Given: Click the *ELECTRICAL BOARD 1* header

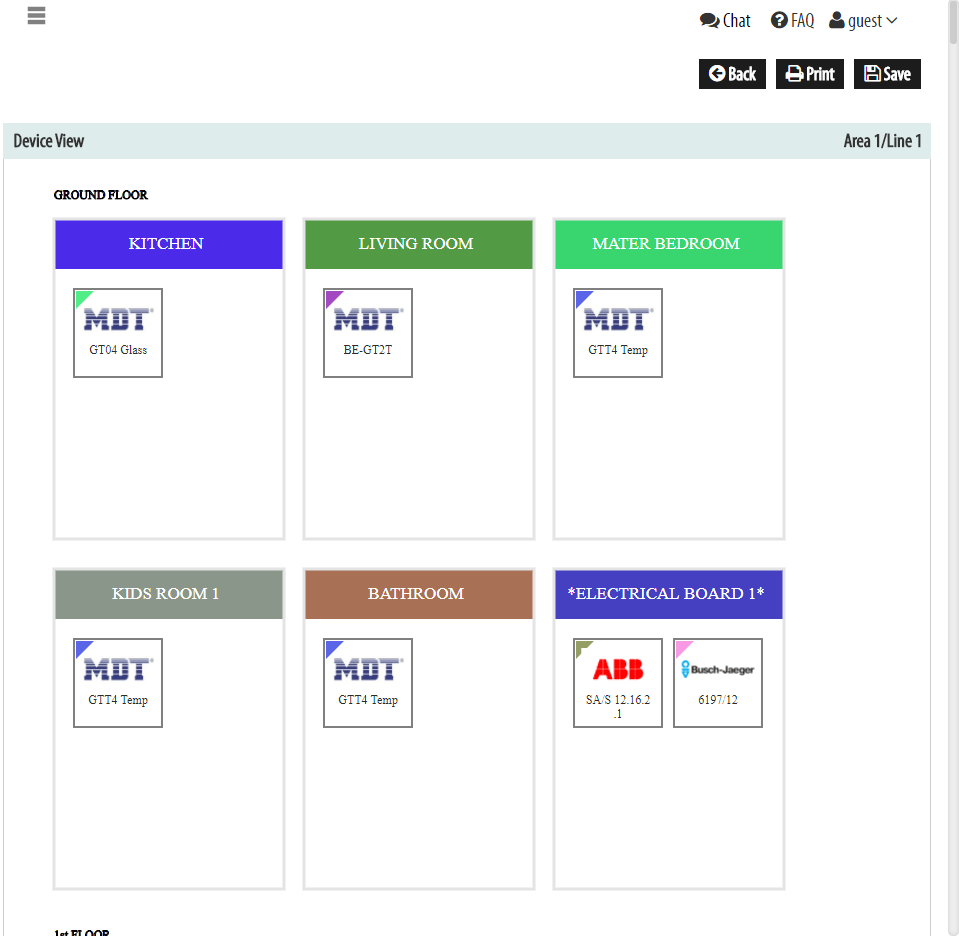Looking at the screenshot, I should (668, 594).
